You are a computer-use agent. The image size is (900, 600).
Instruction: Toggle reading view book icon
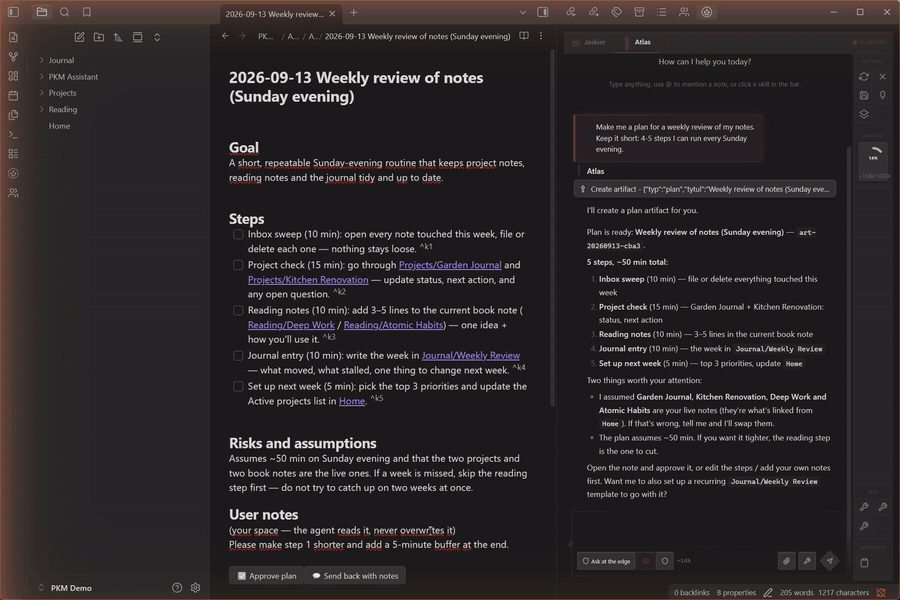[524, 36]
